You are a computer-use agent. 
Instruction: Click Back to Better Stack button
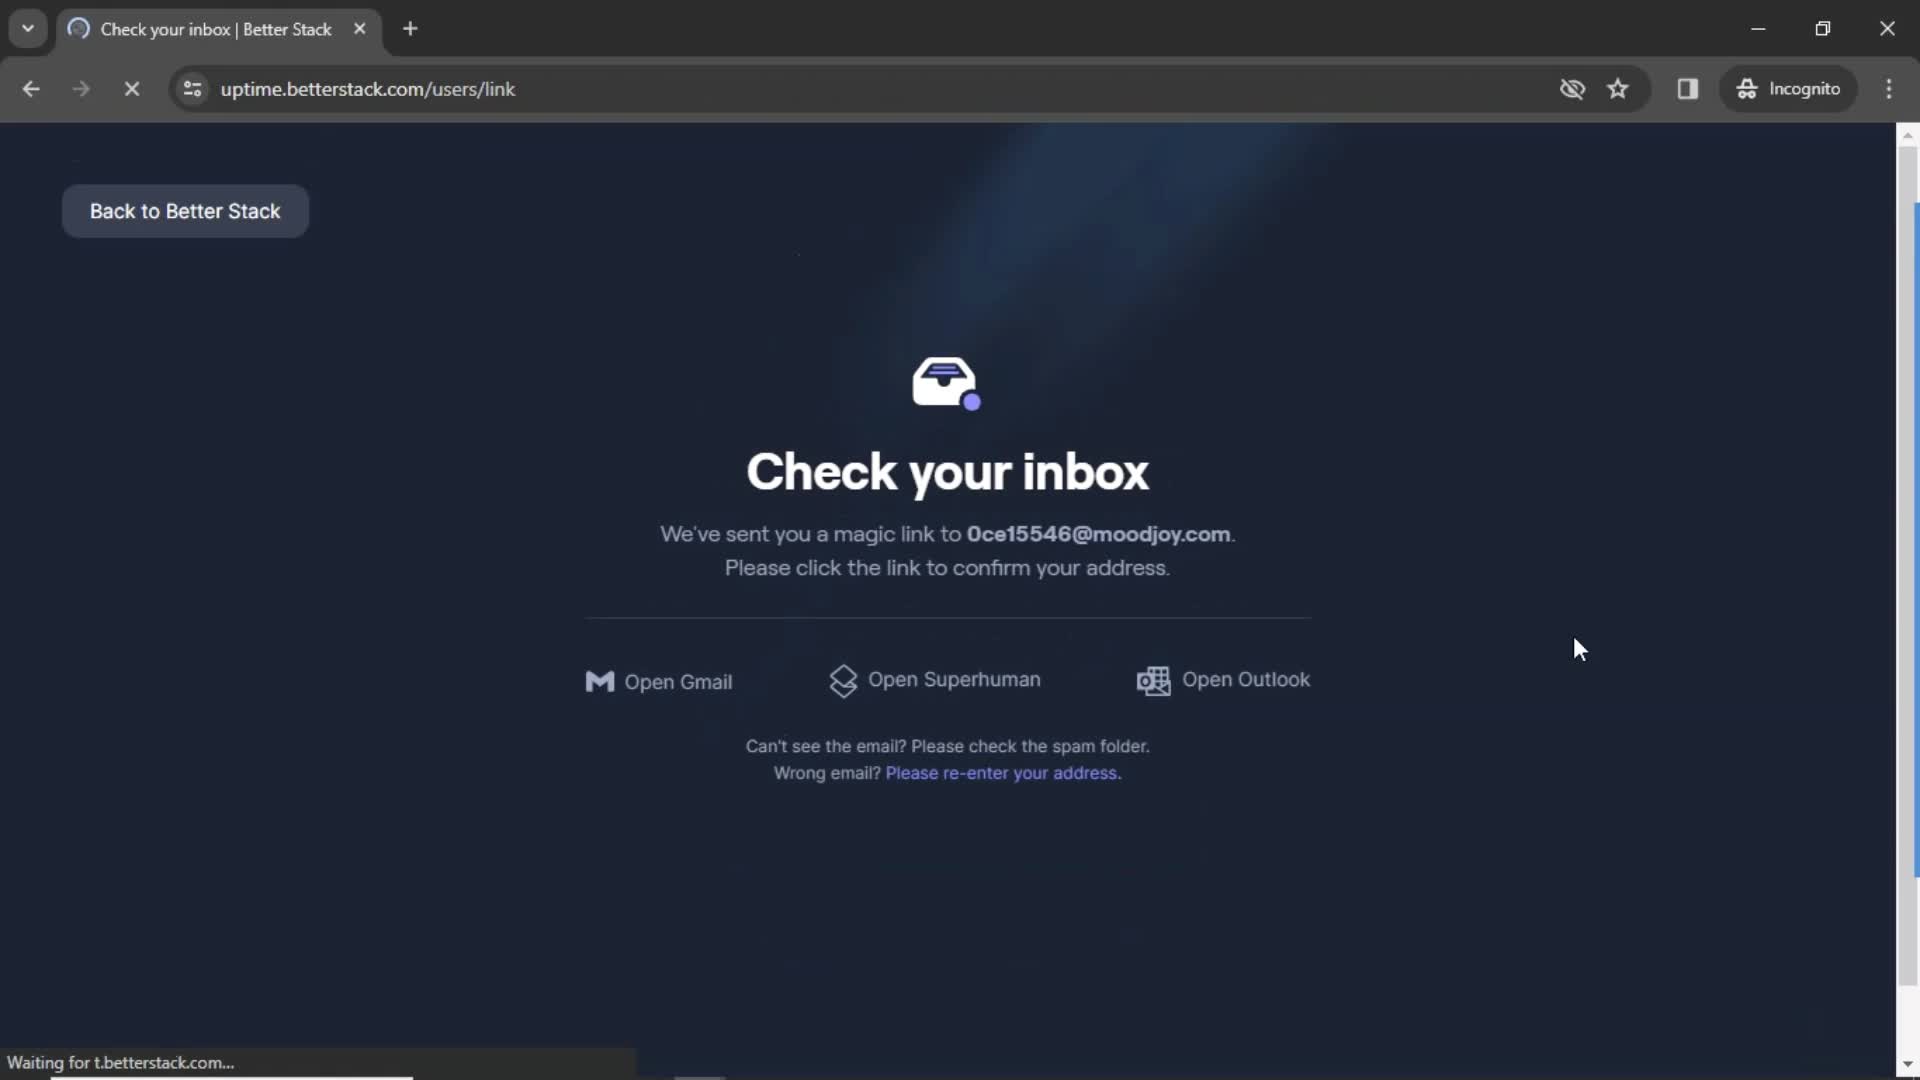click(x=185, y=211)
